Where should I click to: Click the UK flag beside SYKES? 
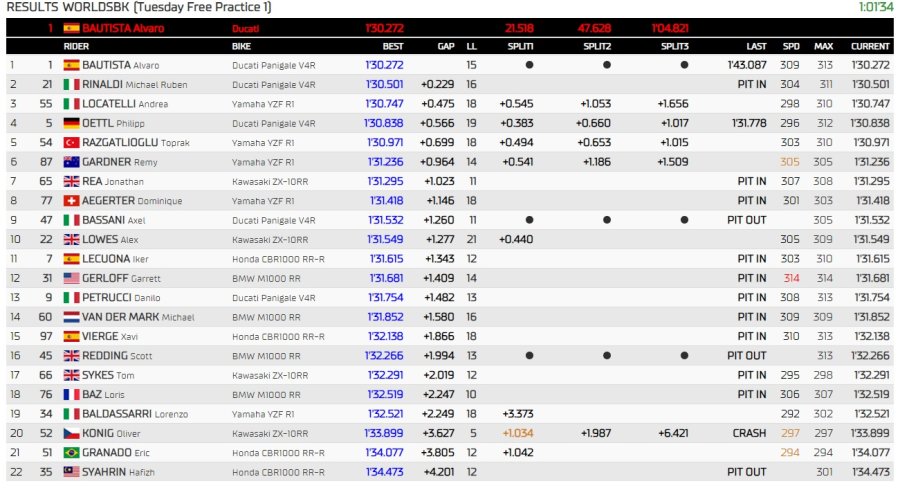point(71,375)
